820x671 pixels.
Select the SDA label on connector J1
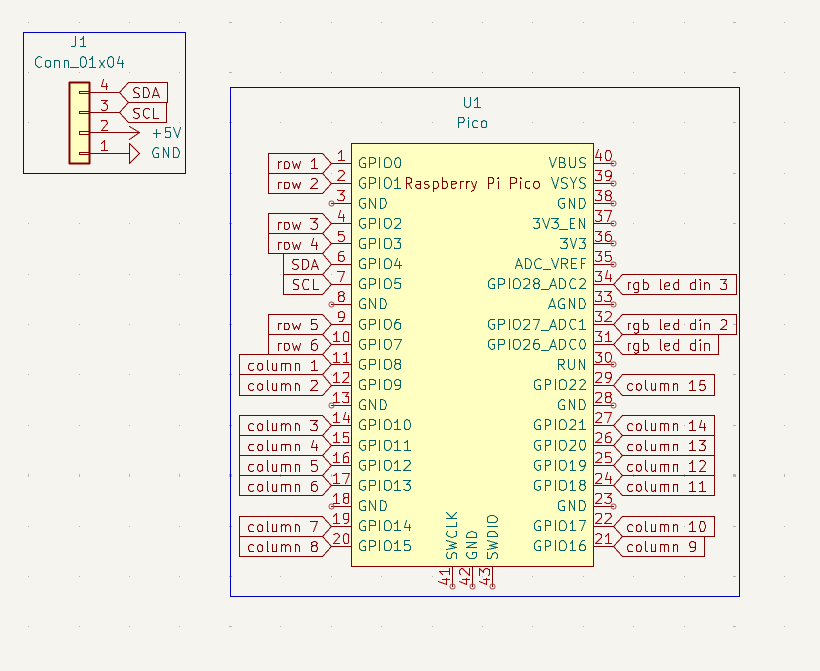(x=144, y=93)
